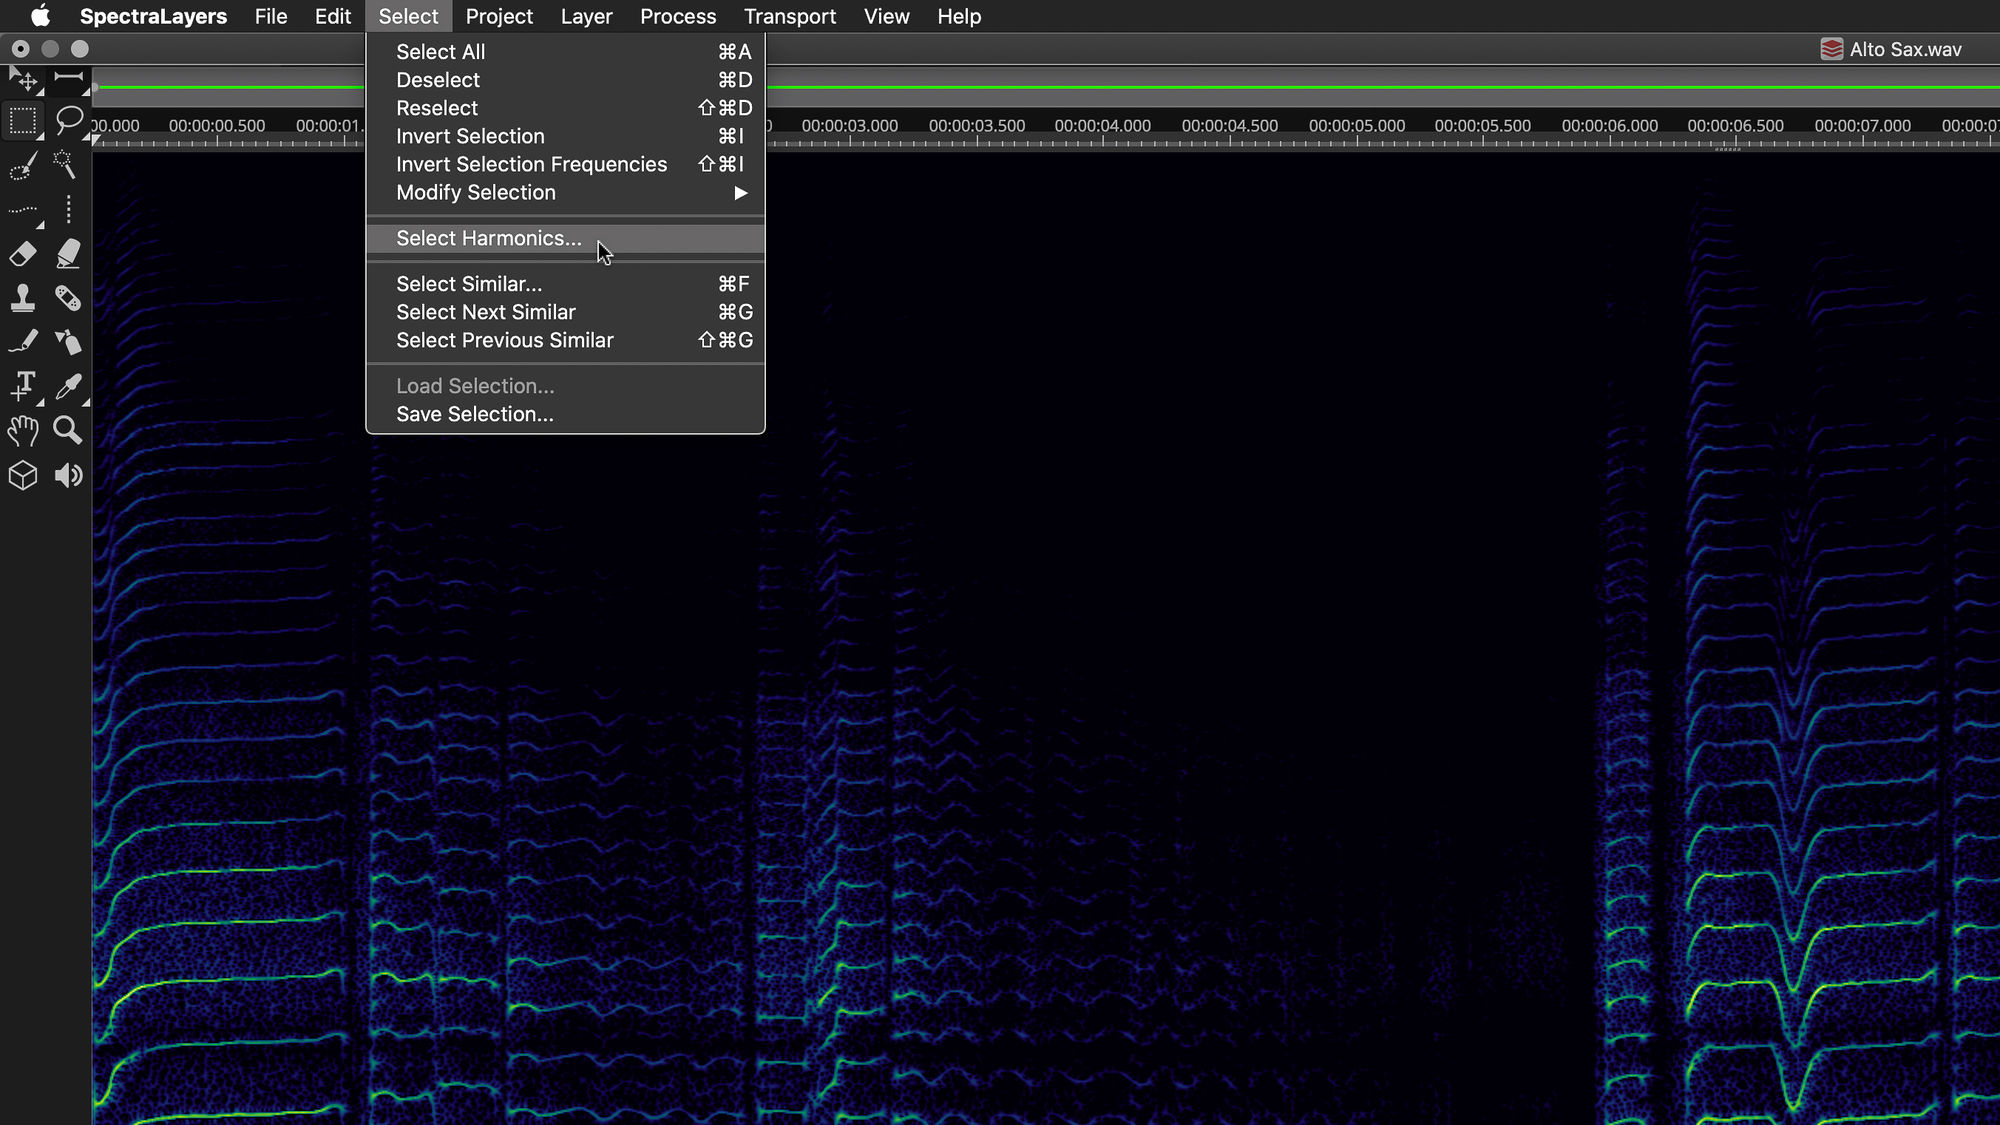Select the Rectangular Selection tool

tap(23, 122)
